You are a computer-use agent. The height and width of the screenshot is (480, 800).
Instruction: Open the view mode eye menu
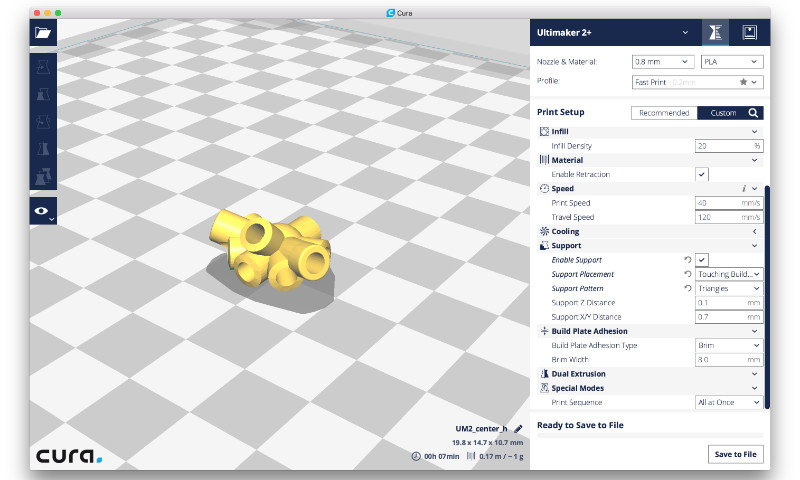[x=43, y=211]
